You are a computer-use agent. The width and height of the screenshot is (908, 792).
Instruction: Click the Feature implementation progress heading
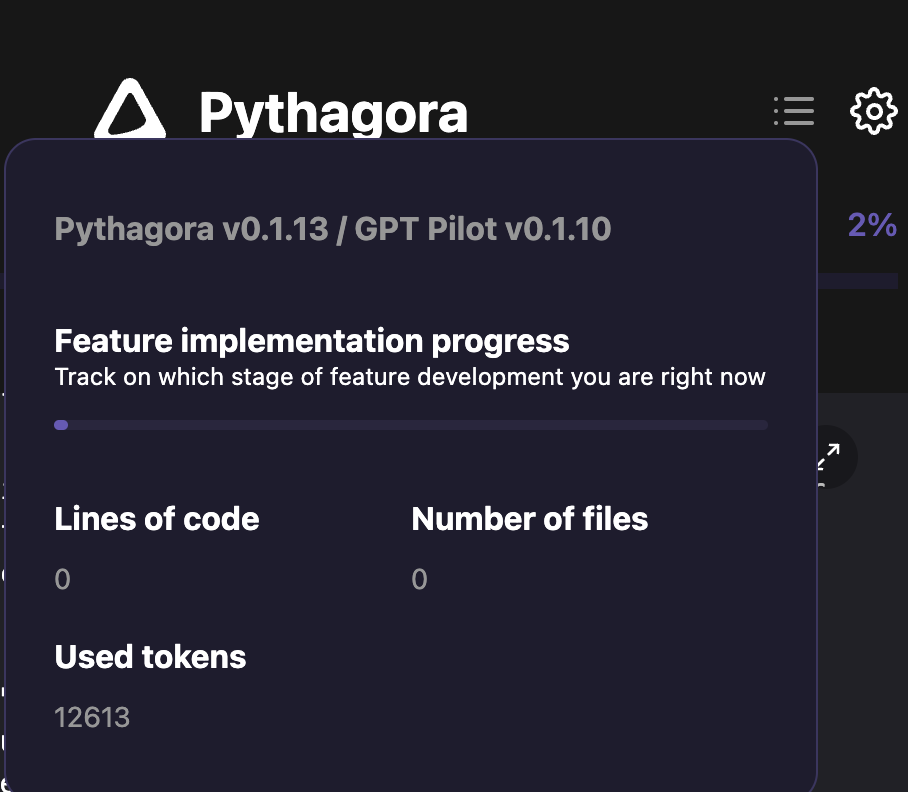pos(312,341)
